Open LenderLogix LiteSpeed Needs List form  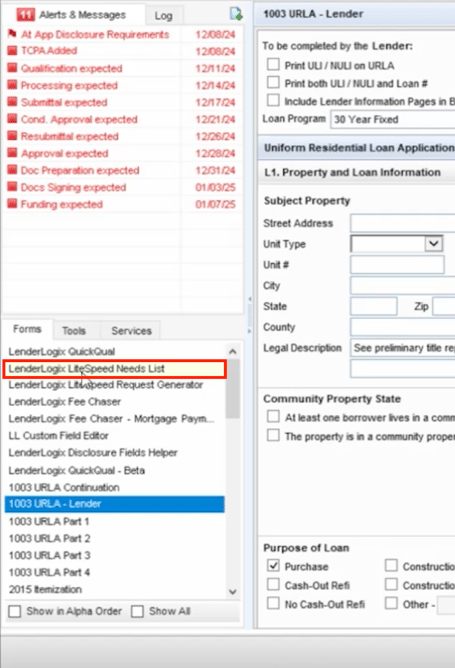114,369
